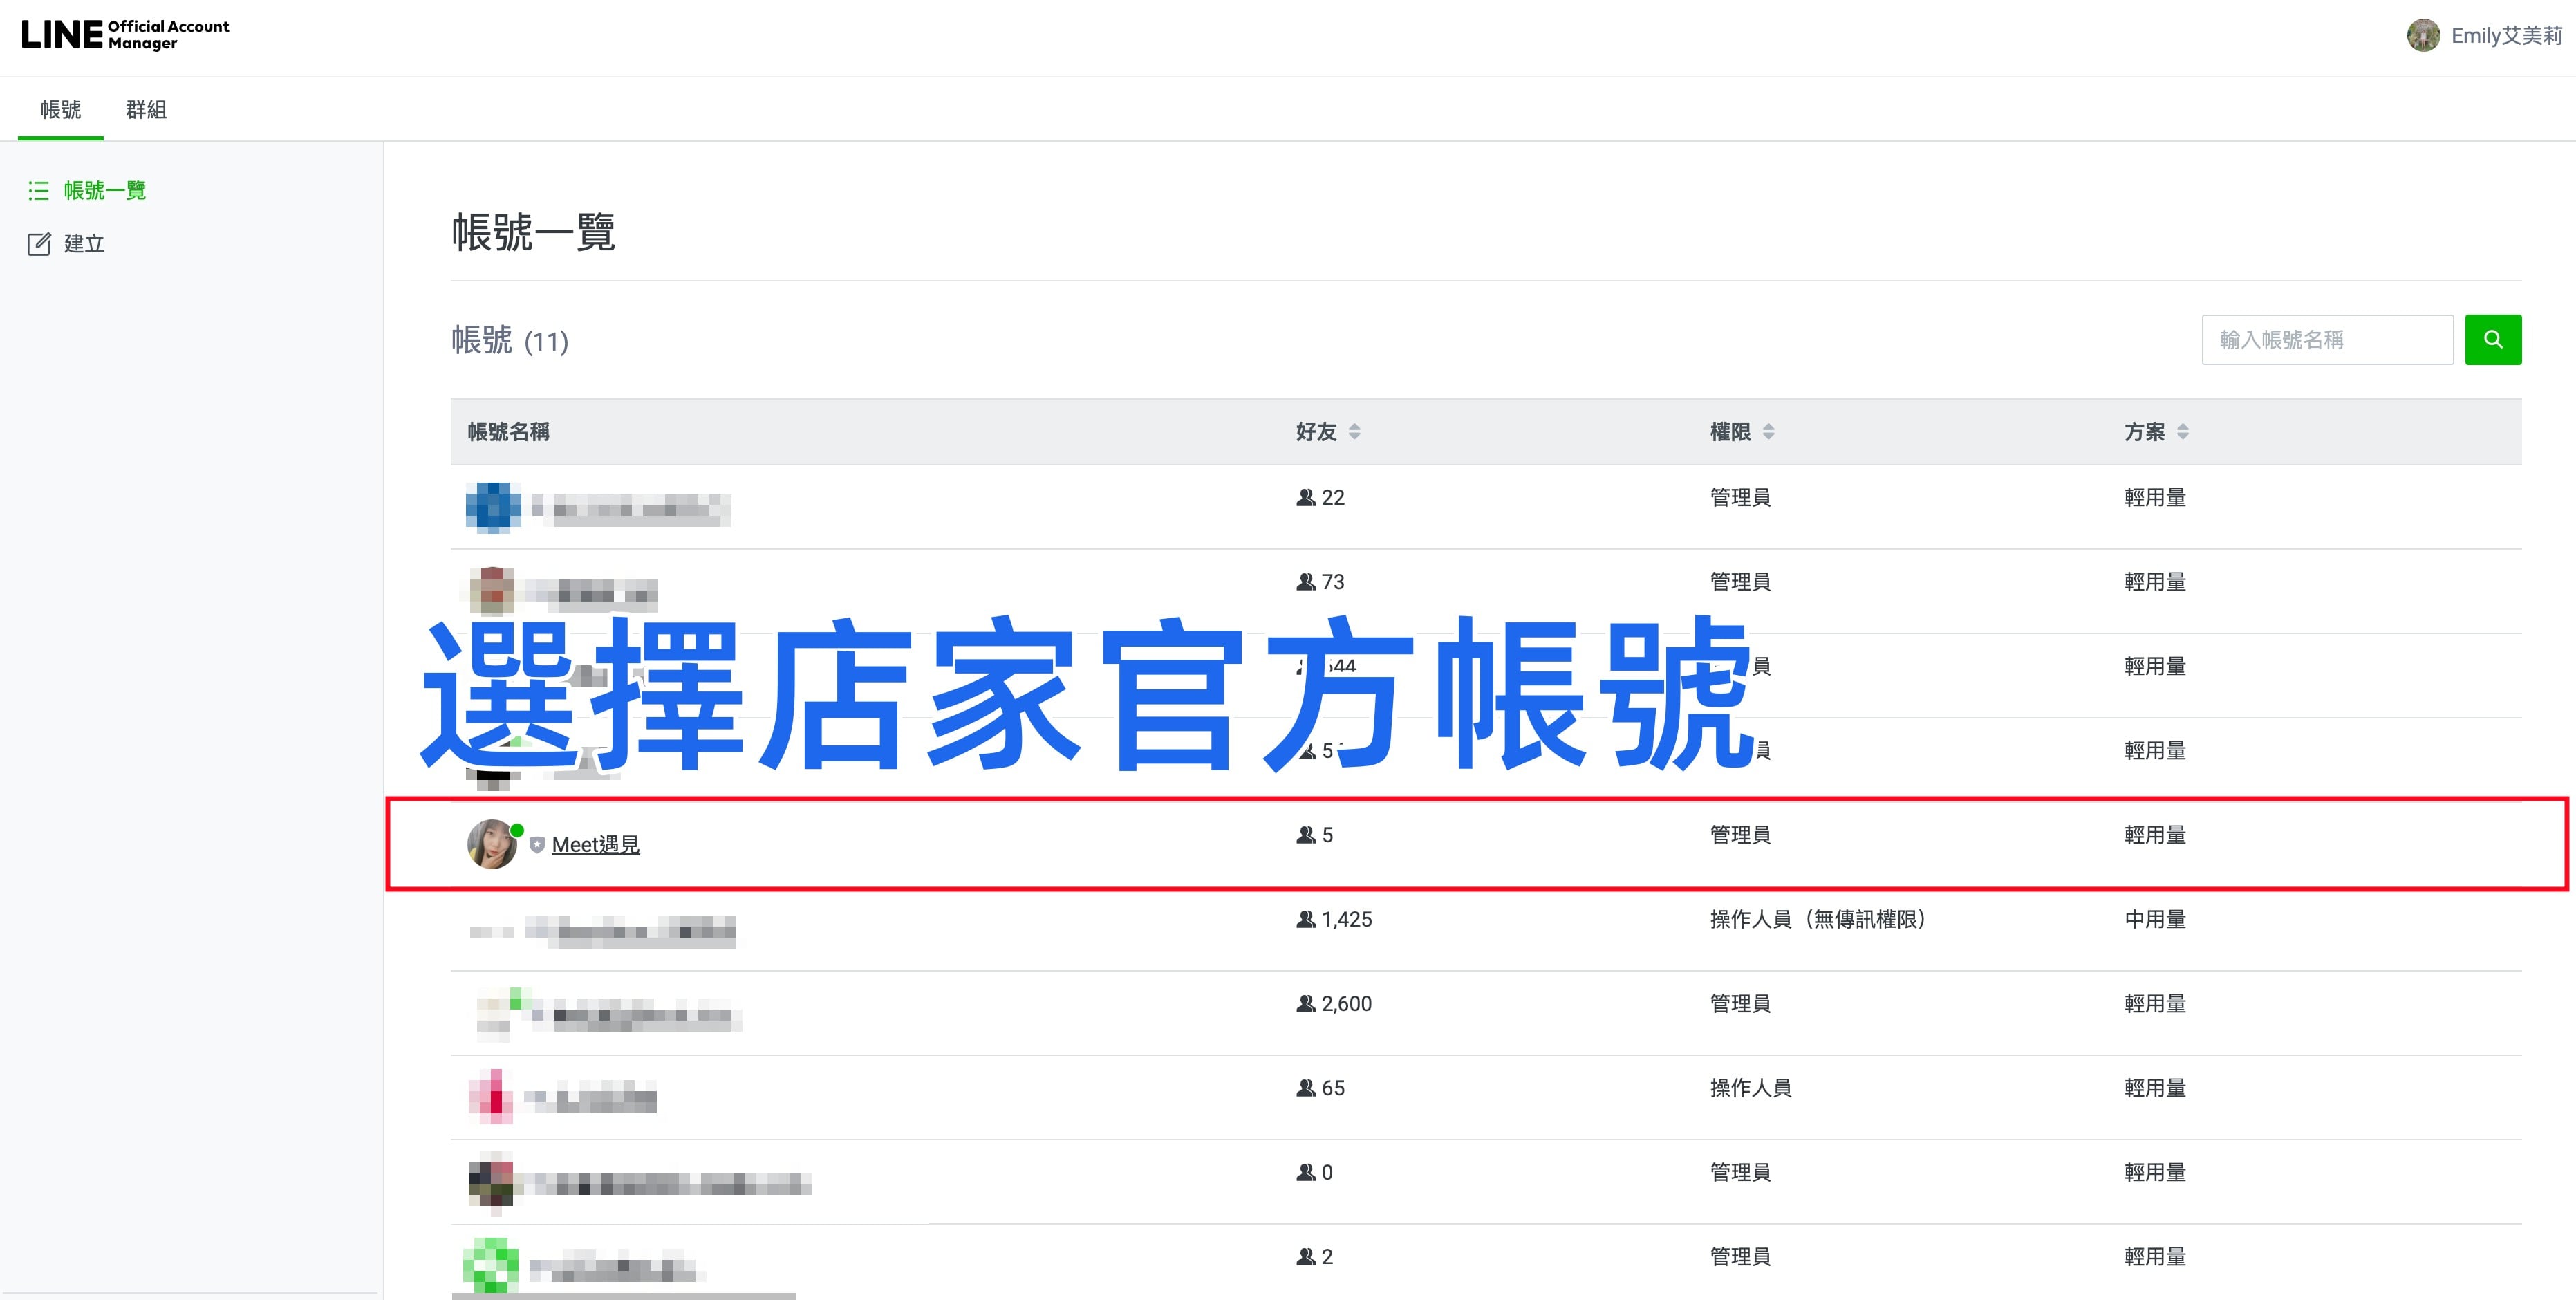Switch to the 群組 tab
The image size is (2576, 1300).
[146, 109]
